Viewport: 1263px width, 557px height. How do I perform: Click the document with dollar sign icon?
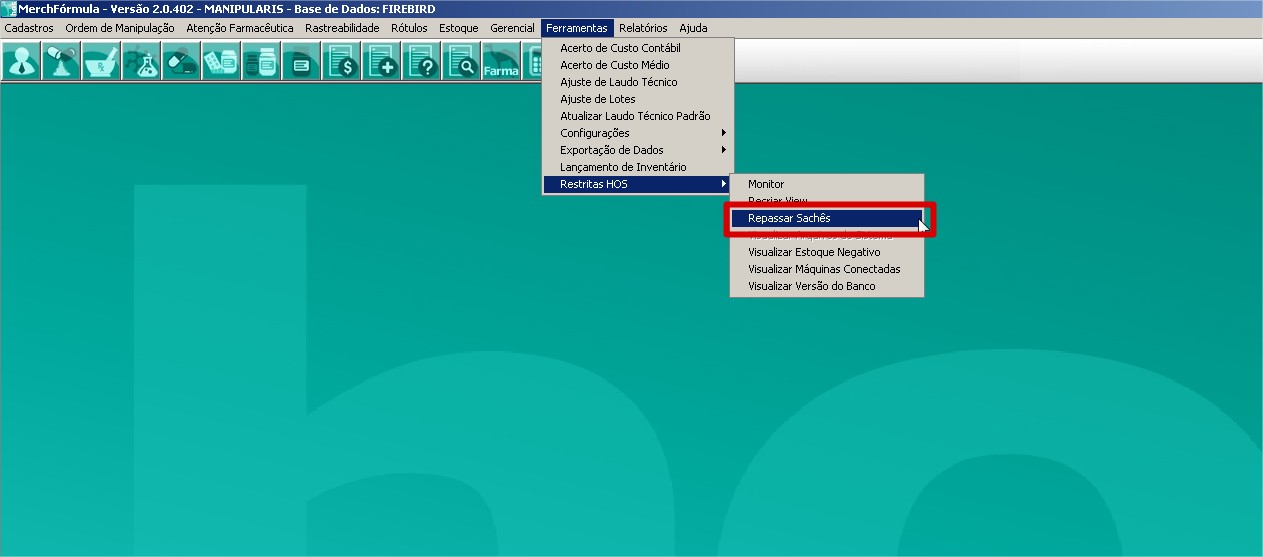[341, 63]
